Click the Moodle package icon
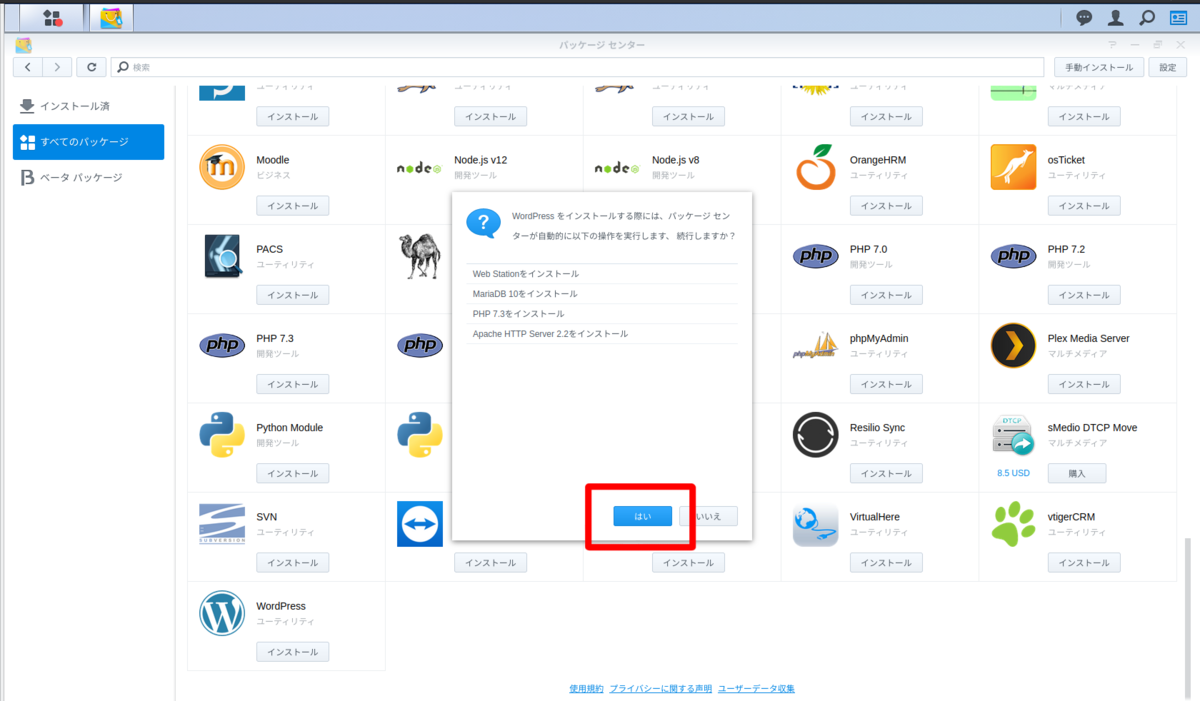1200x701 pixels. [x=222, y=167]
